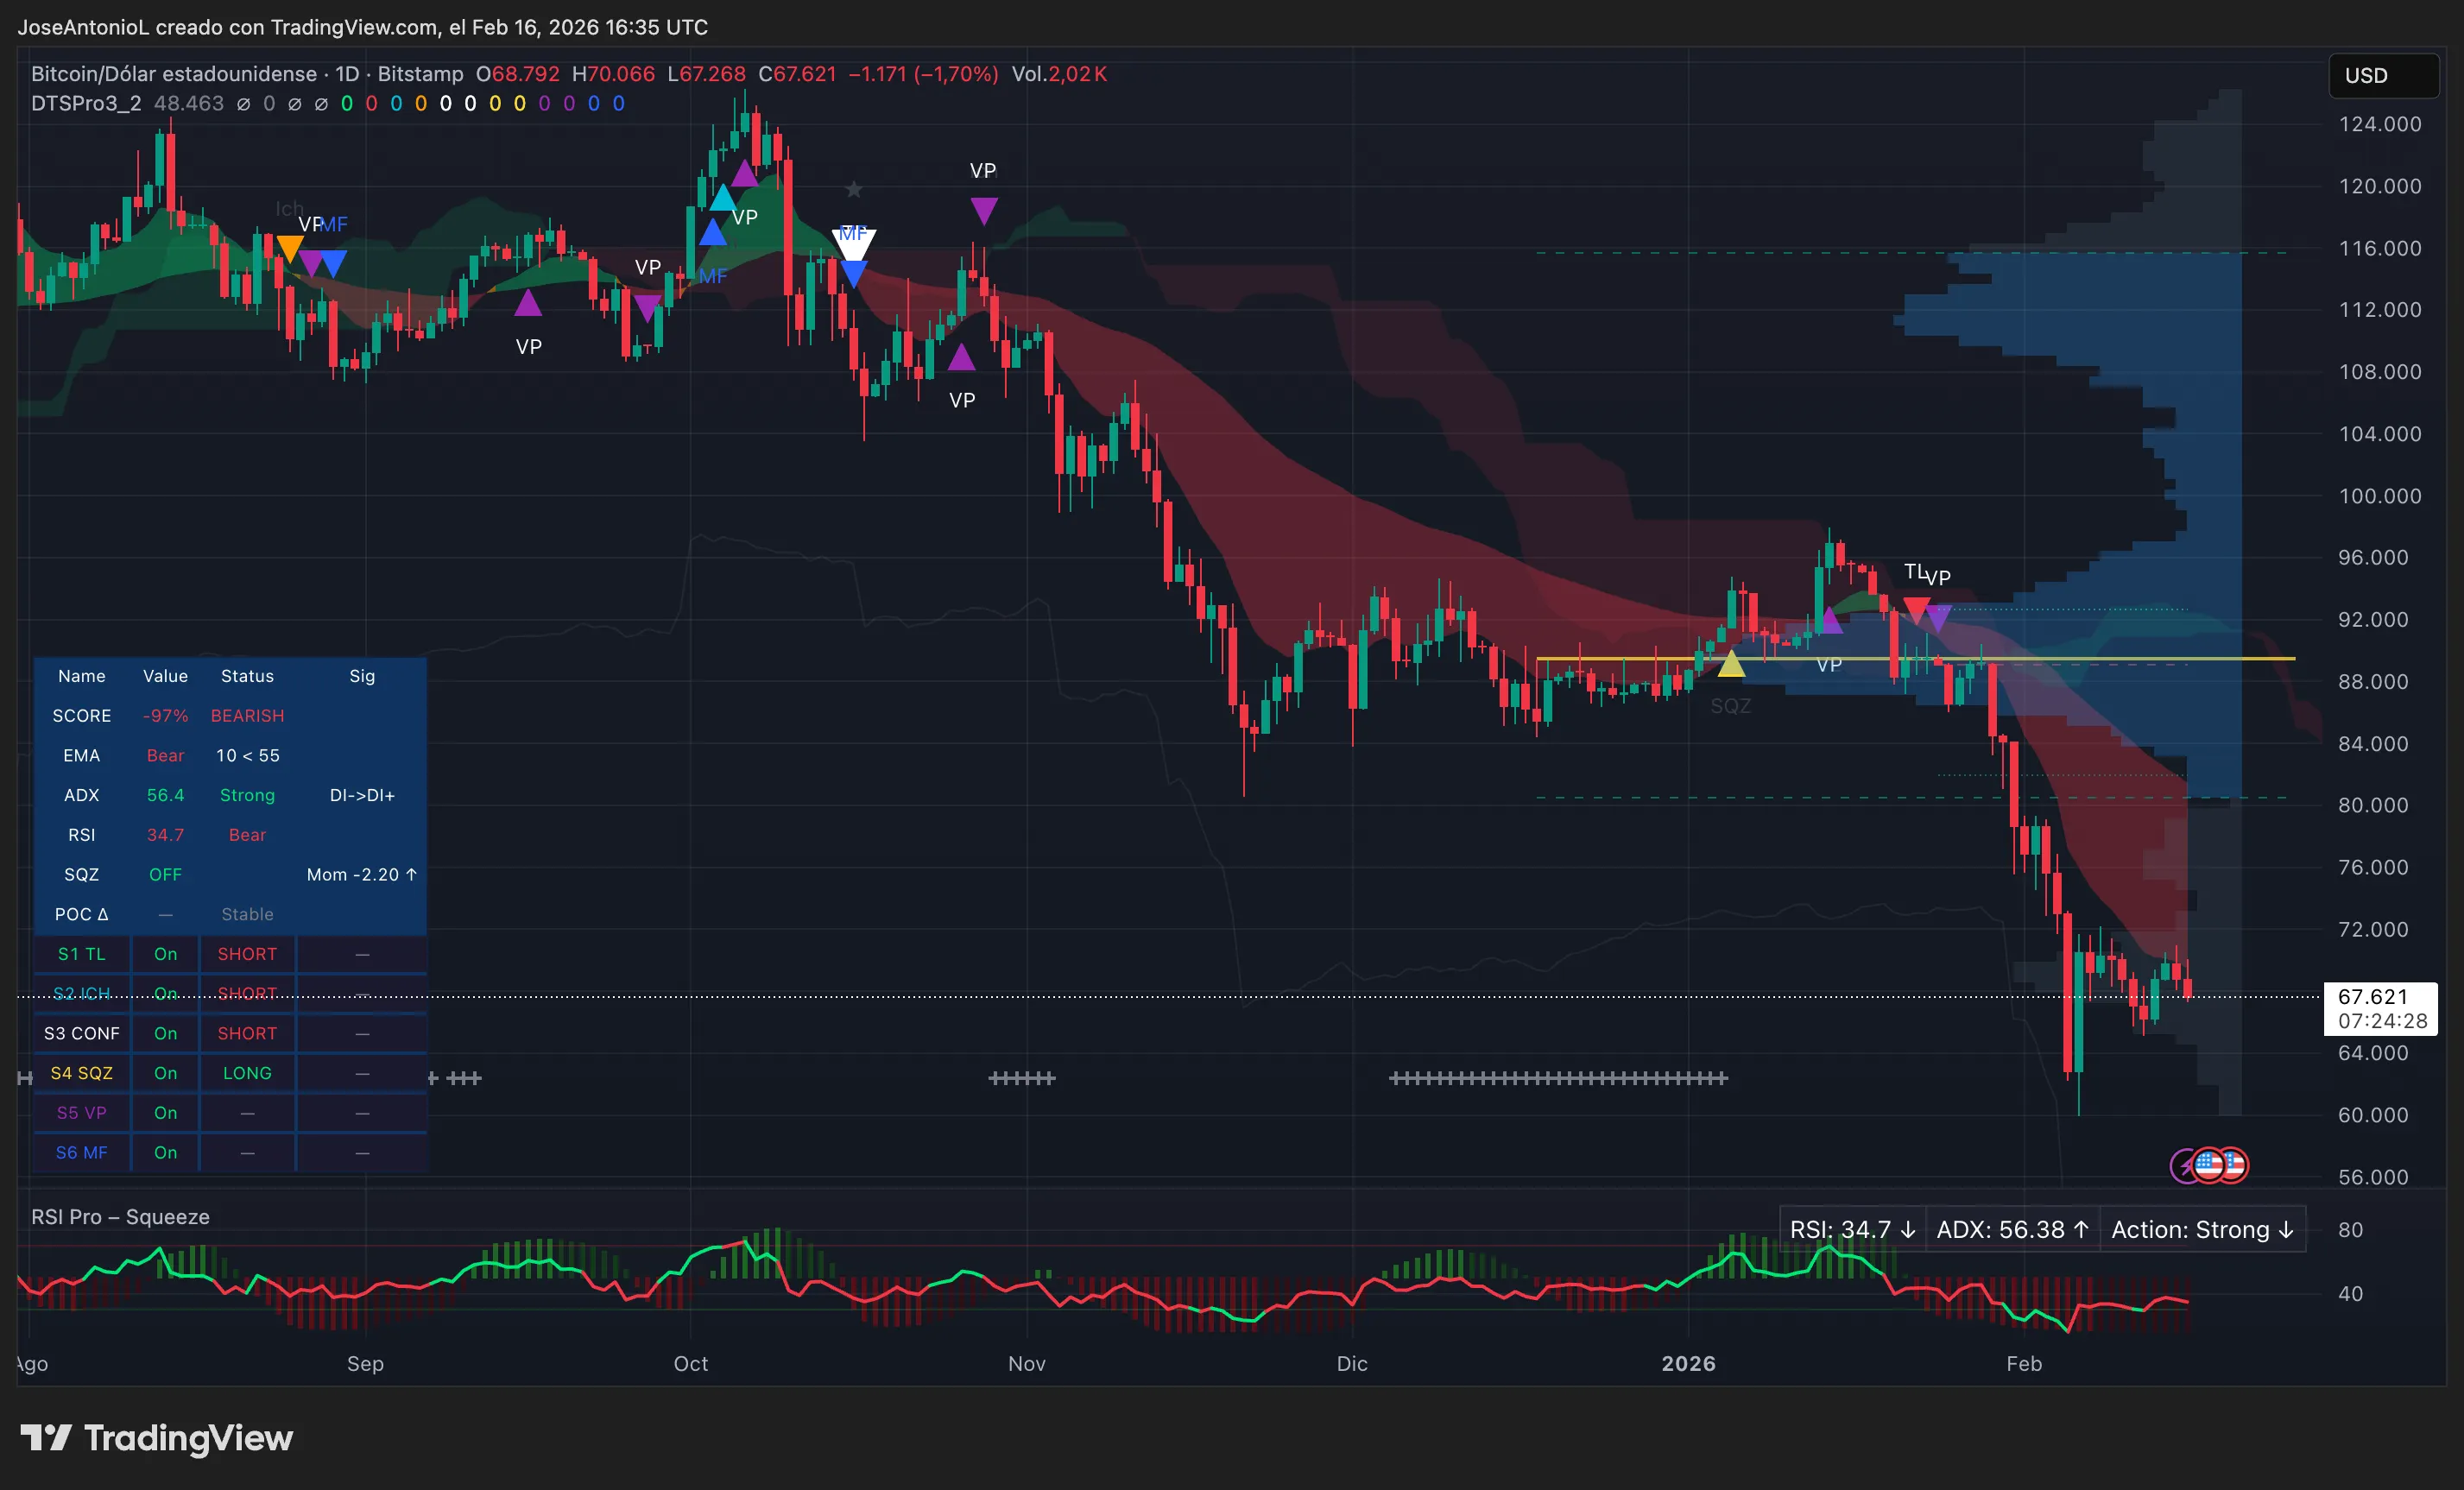This screenshot has width=2464, height=1490.
Task: Click Bitstamp to change the exchange
Action: pyautogui.click(x=420, y=73)
